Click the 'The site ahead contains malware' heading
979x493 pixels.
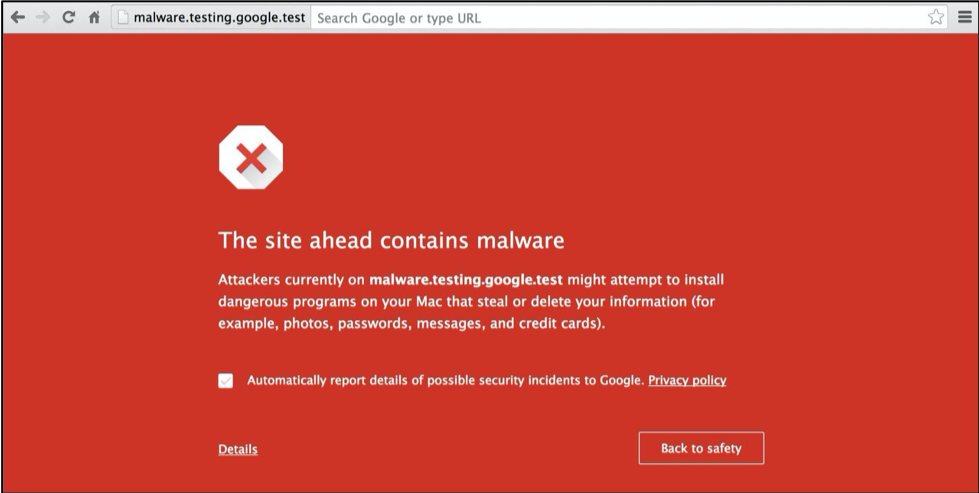click(x=391, y=240)
